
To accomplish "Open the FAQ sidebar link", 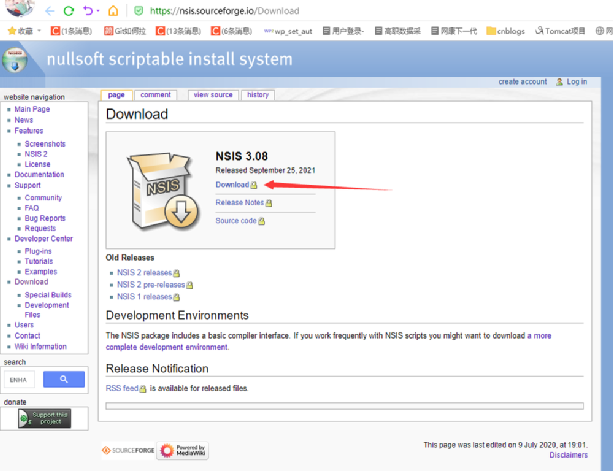I will coord(32,208).
